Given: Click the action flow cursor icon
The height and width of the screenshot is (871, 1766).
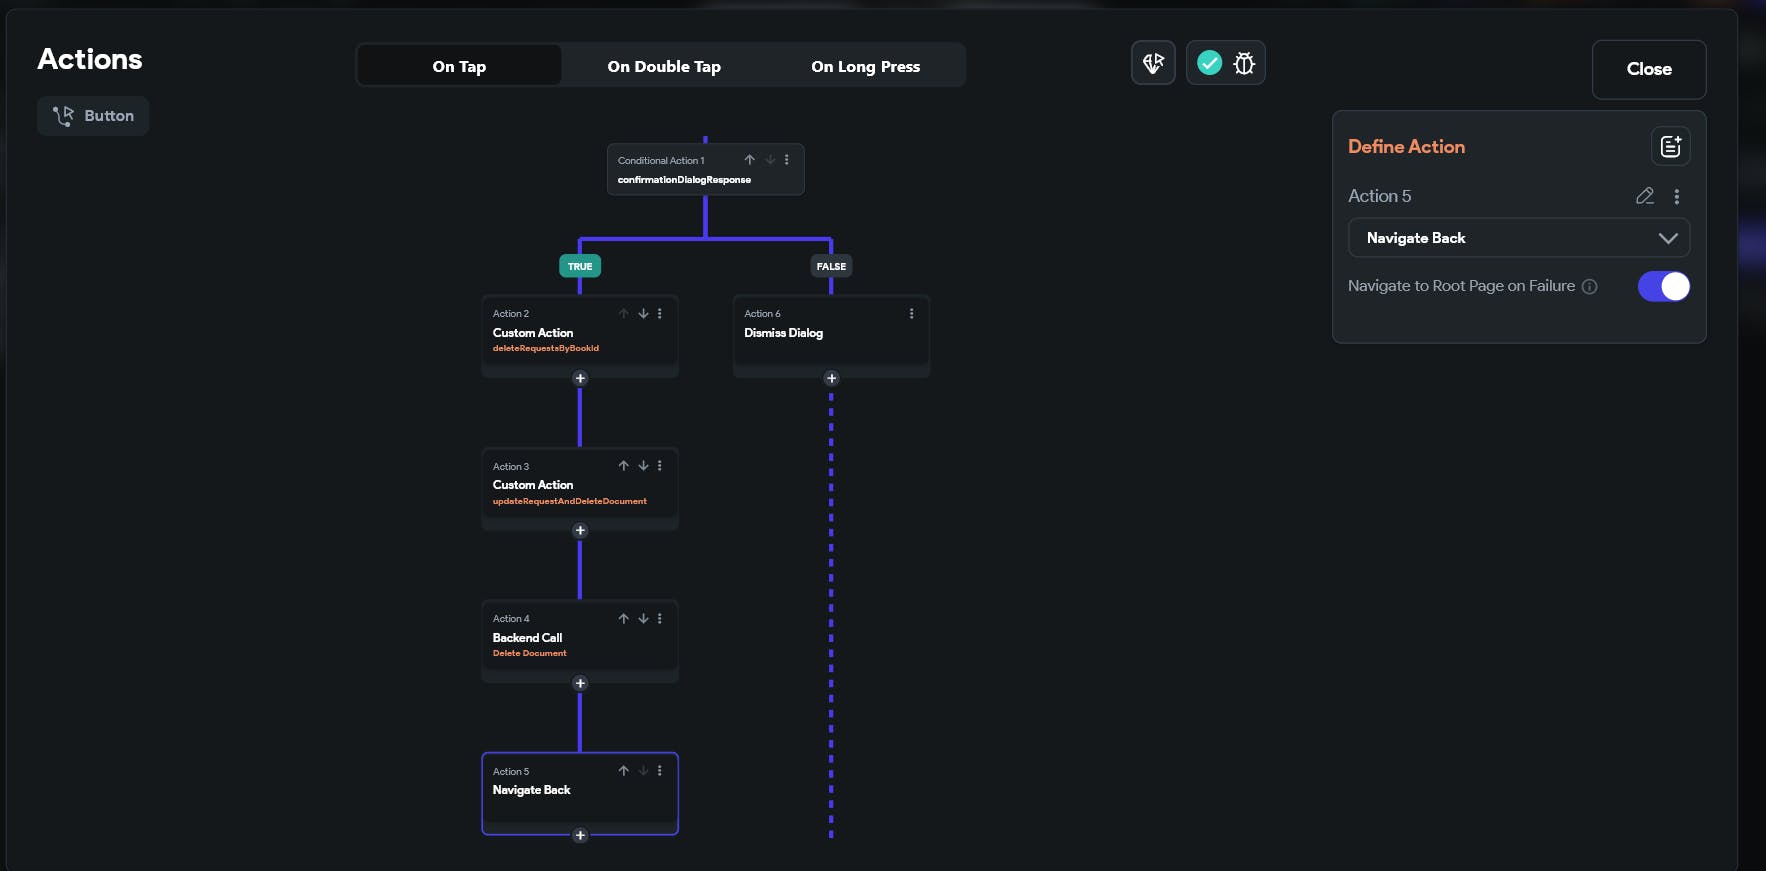Looking at the screenshot, I should (1153, 63).
